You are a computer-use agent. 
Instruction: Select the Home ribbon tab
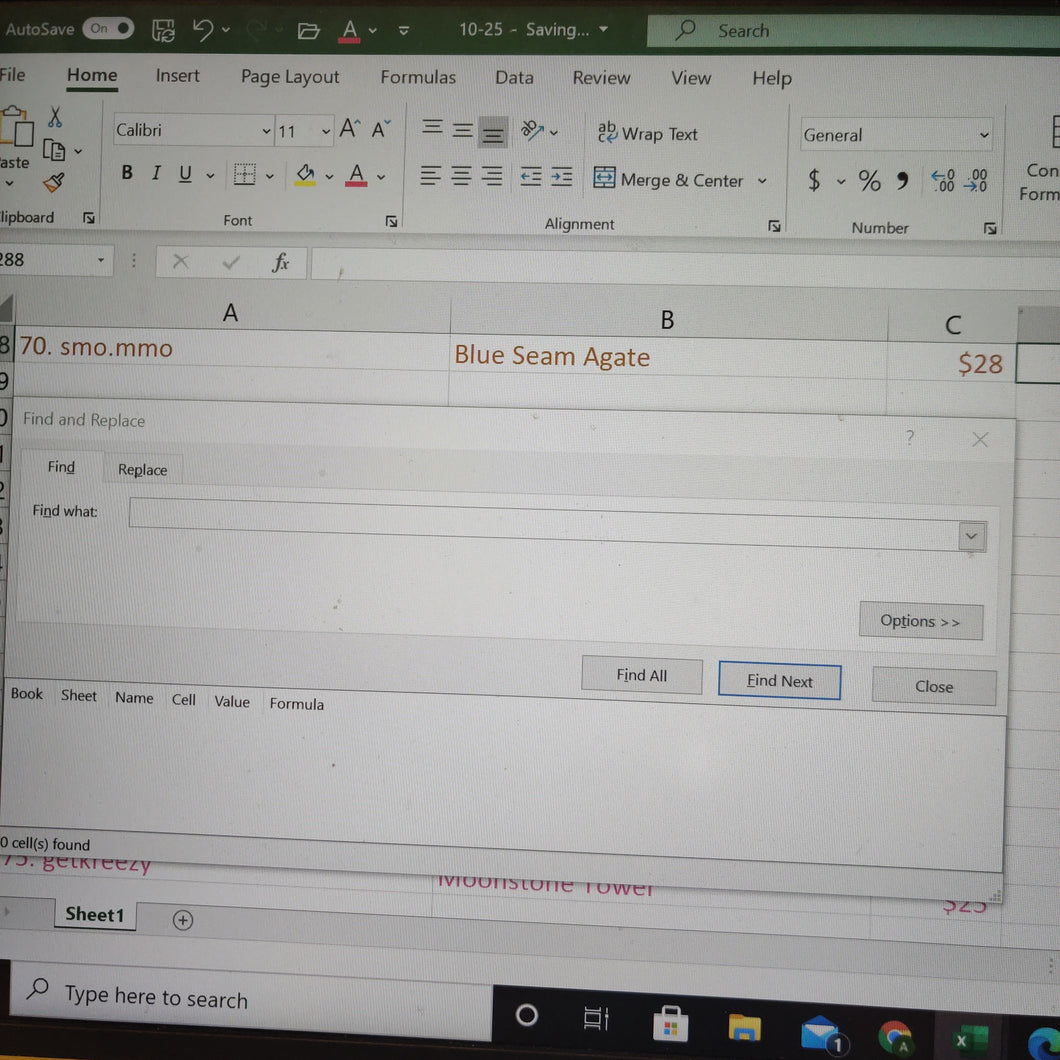coord(92,76)
